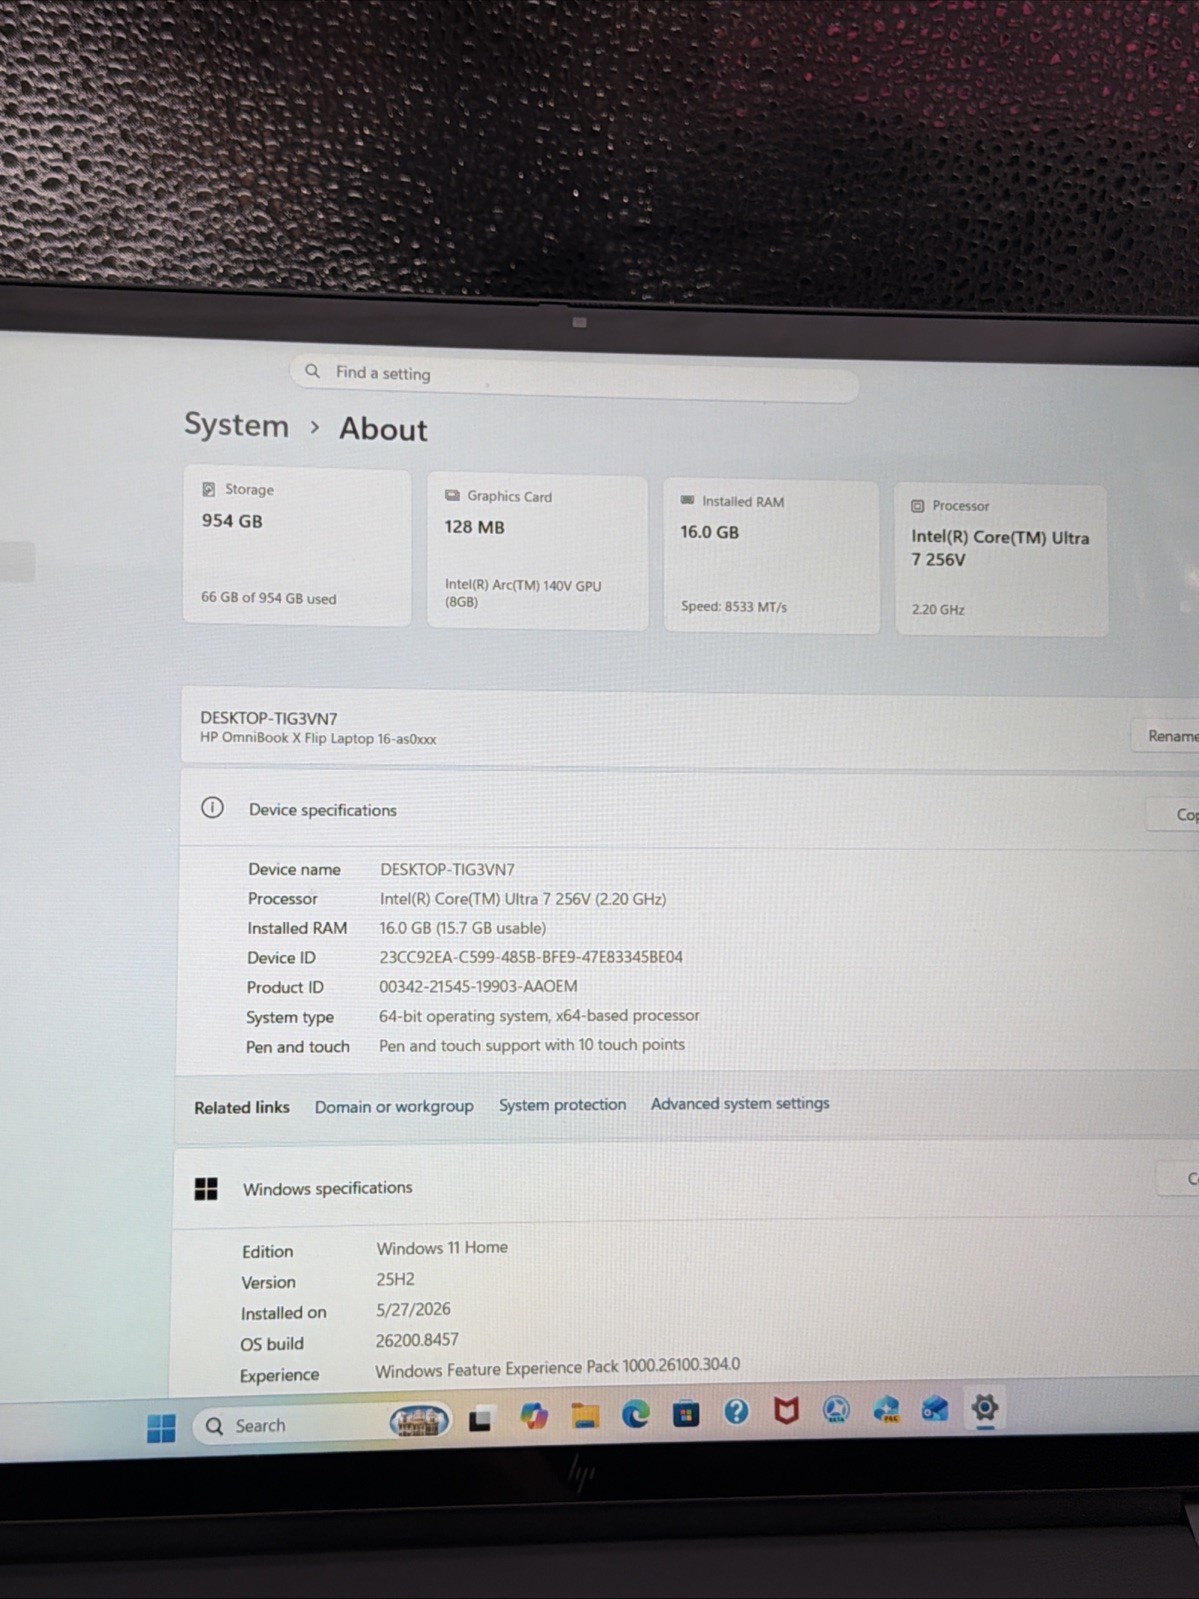The width and height of the screenshot is (1199, 1599).
Task: Click the magnifier icon in Find a setting
Action: pyautogui.click(x=313, y=371)
